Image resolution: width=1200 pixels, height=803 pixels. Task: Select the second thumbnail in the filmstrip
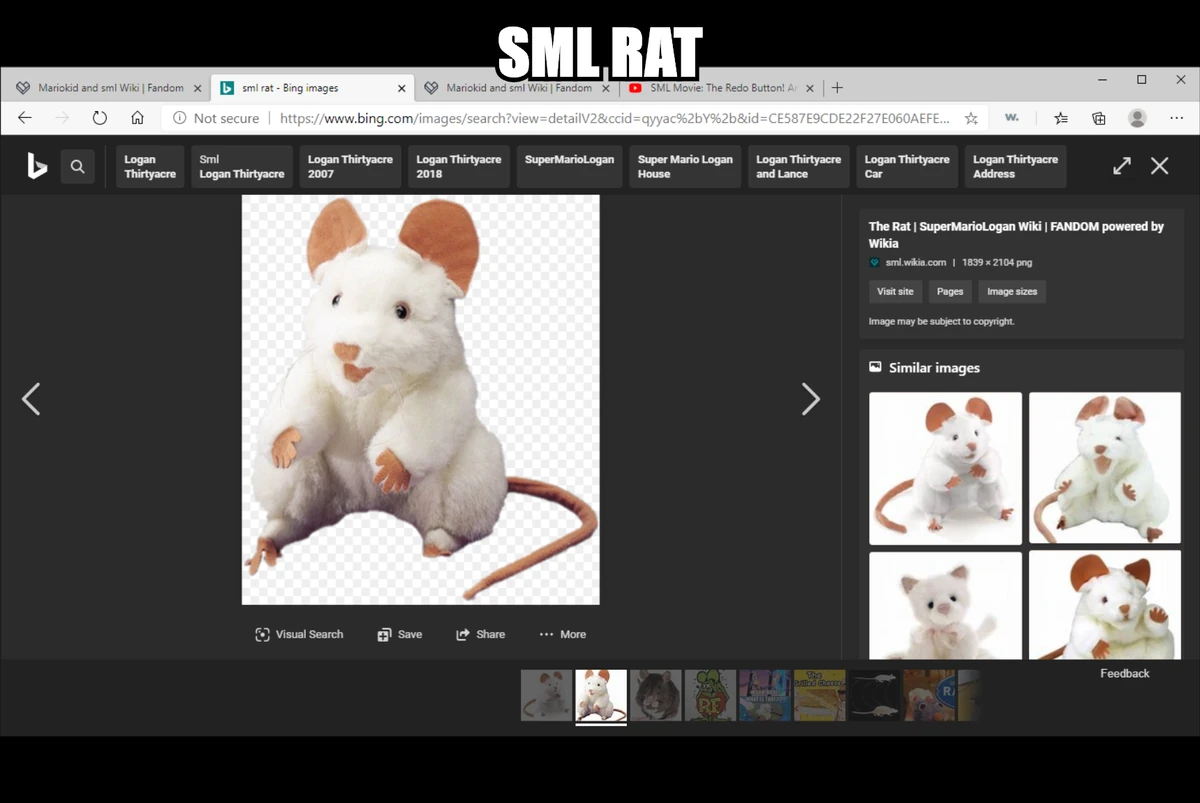[x=600, y=694]
